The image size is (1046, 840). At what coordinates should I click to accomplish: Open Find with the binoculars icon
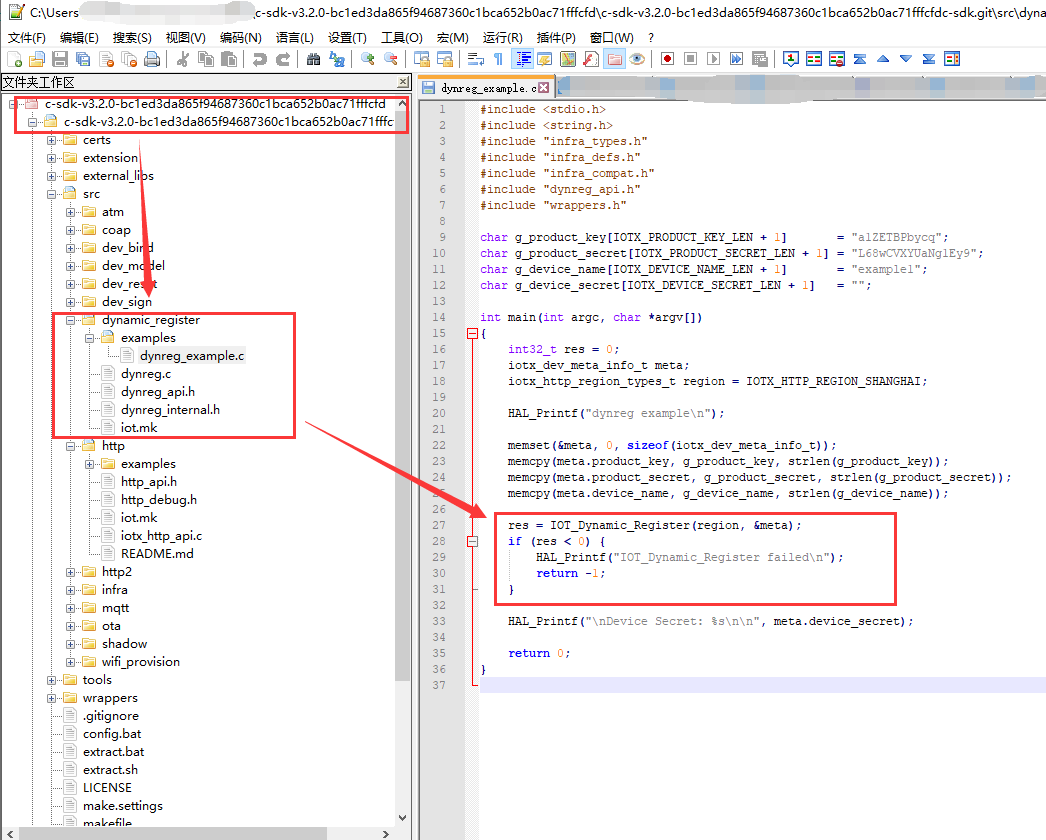[x=314, y=59]
